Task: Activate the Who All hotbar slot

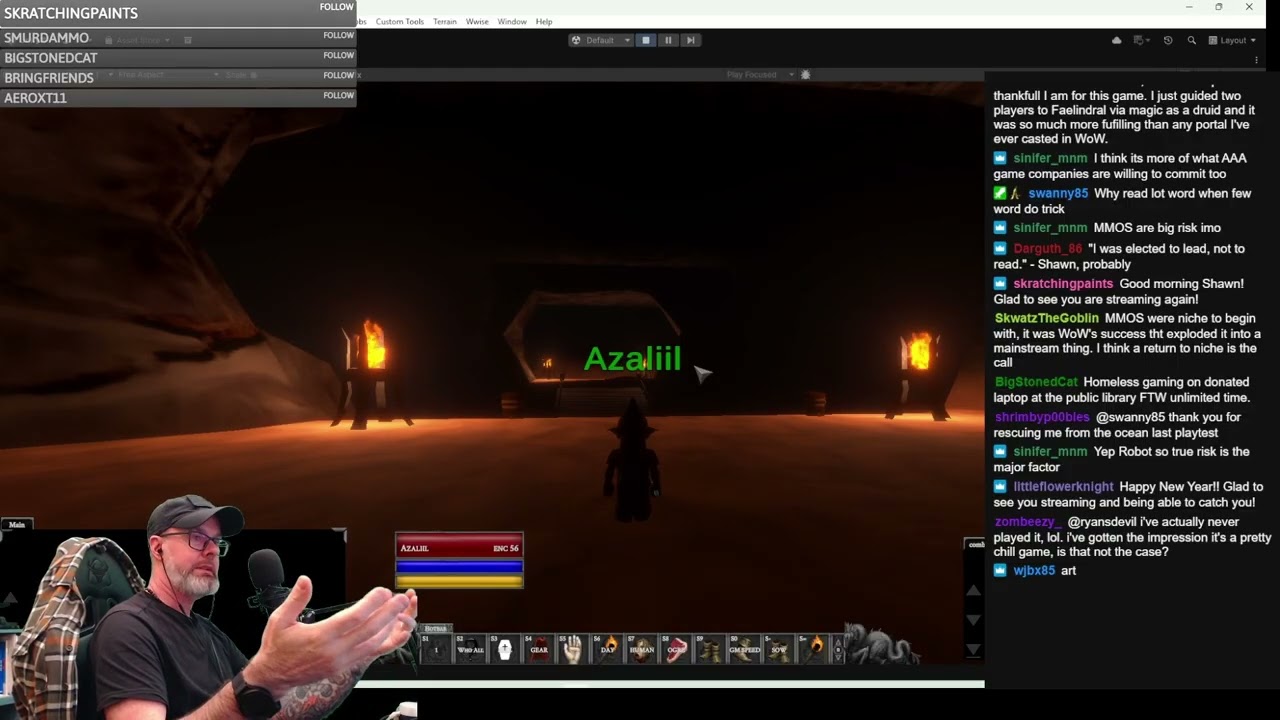Action: 470,649
